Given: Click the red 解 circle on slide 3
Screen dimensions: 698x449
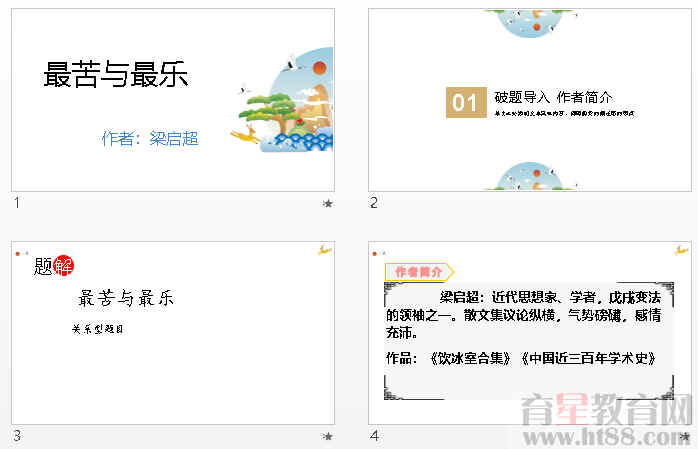Looking at the screenshot, I should coord(63,265).
